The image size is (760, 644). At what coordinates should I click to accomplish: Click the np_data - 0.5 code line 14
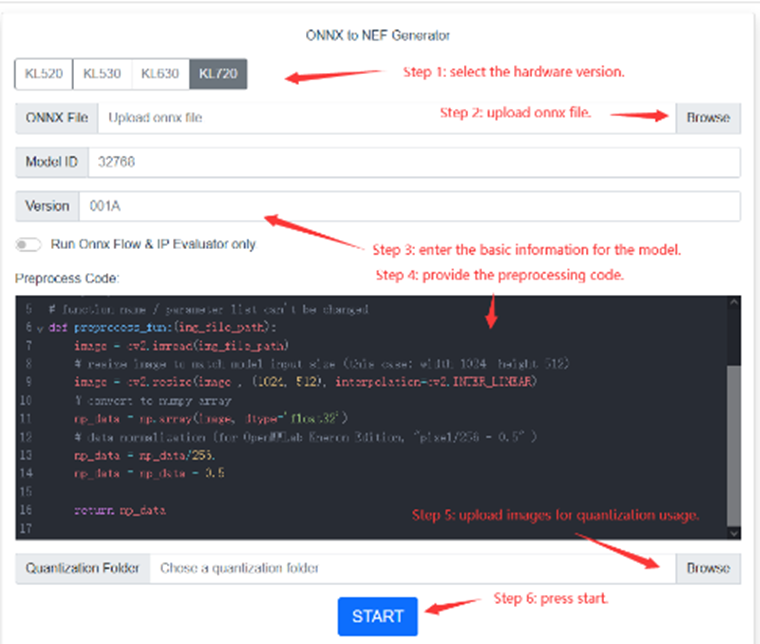[x=149, y=473]
